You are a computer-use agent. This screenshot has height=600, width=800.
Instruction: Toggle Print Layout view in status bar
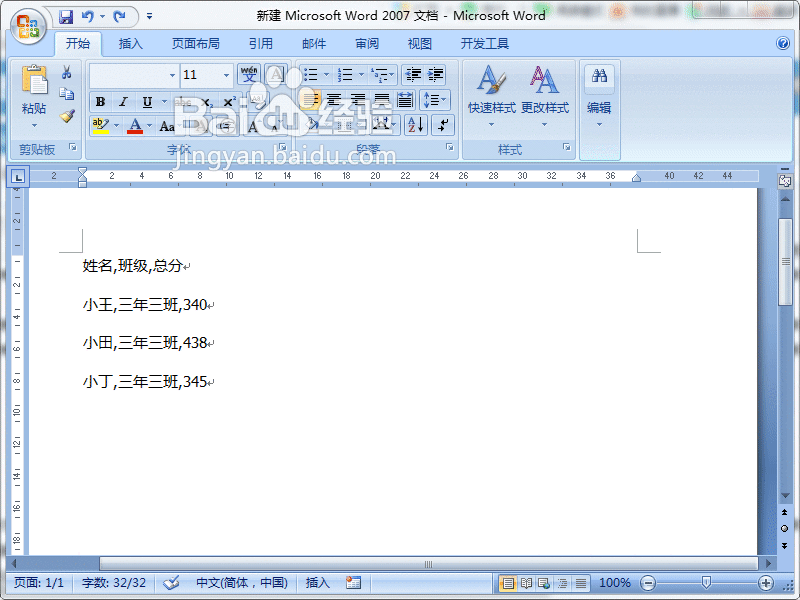coord(508,582)
